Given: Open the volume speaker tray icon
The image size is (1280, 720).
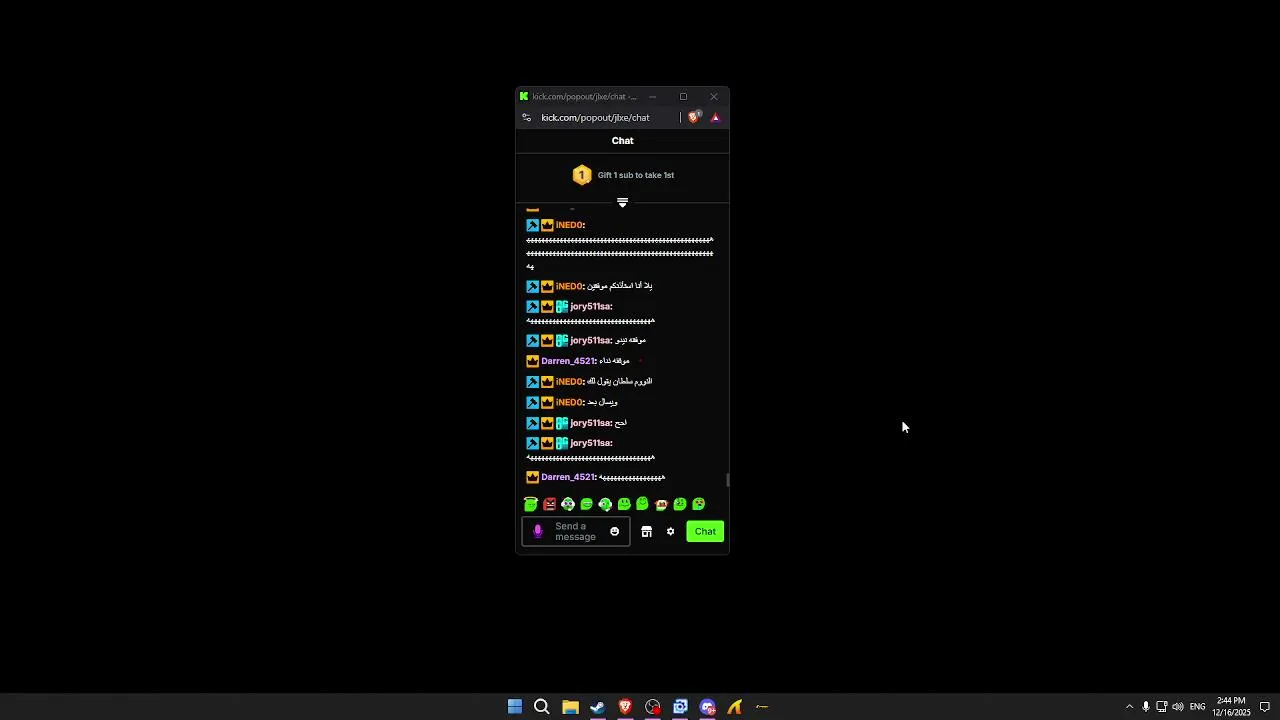Looking at the screenshot, I should pos(1177,707).
